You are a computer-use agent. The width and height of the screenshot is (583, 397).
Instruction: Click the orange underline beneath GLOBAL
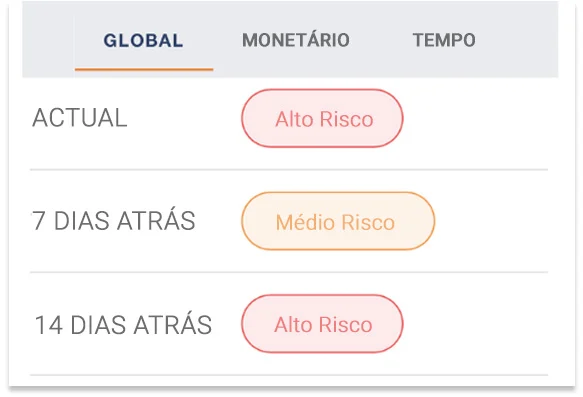coord(144,69)
